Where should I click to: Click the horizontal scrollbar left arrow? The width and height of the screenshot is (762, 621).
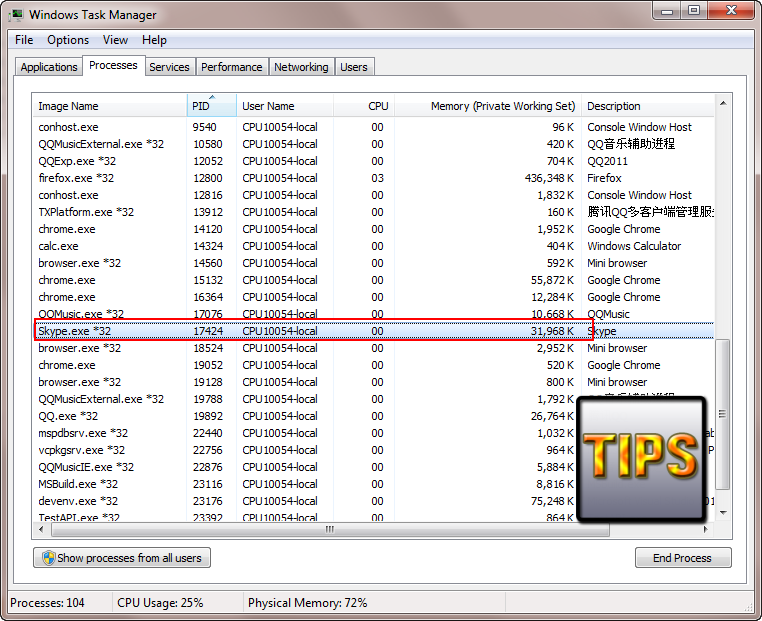click(41, 529)
